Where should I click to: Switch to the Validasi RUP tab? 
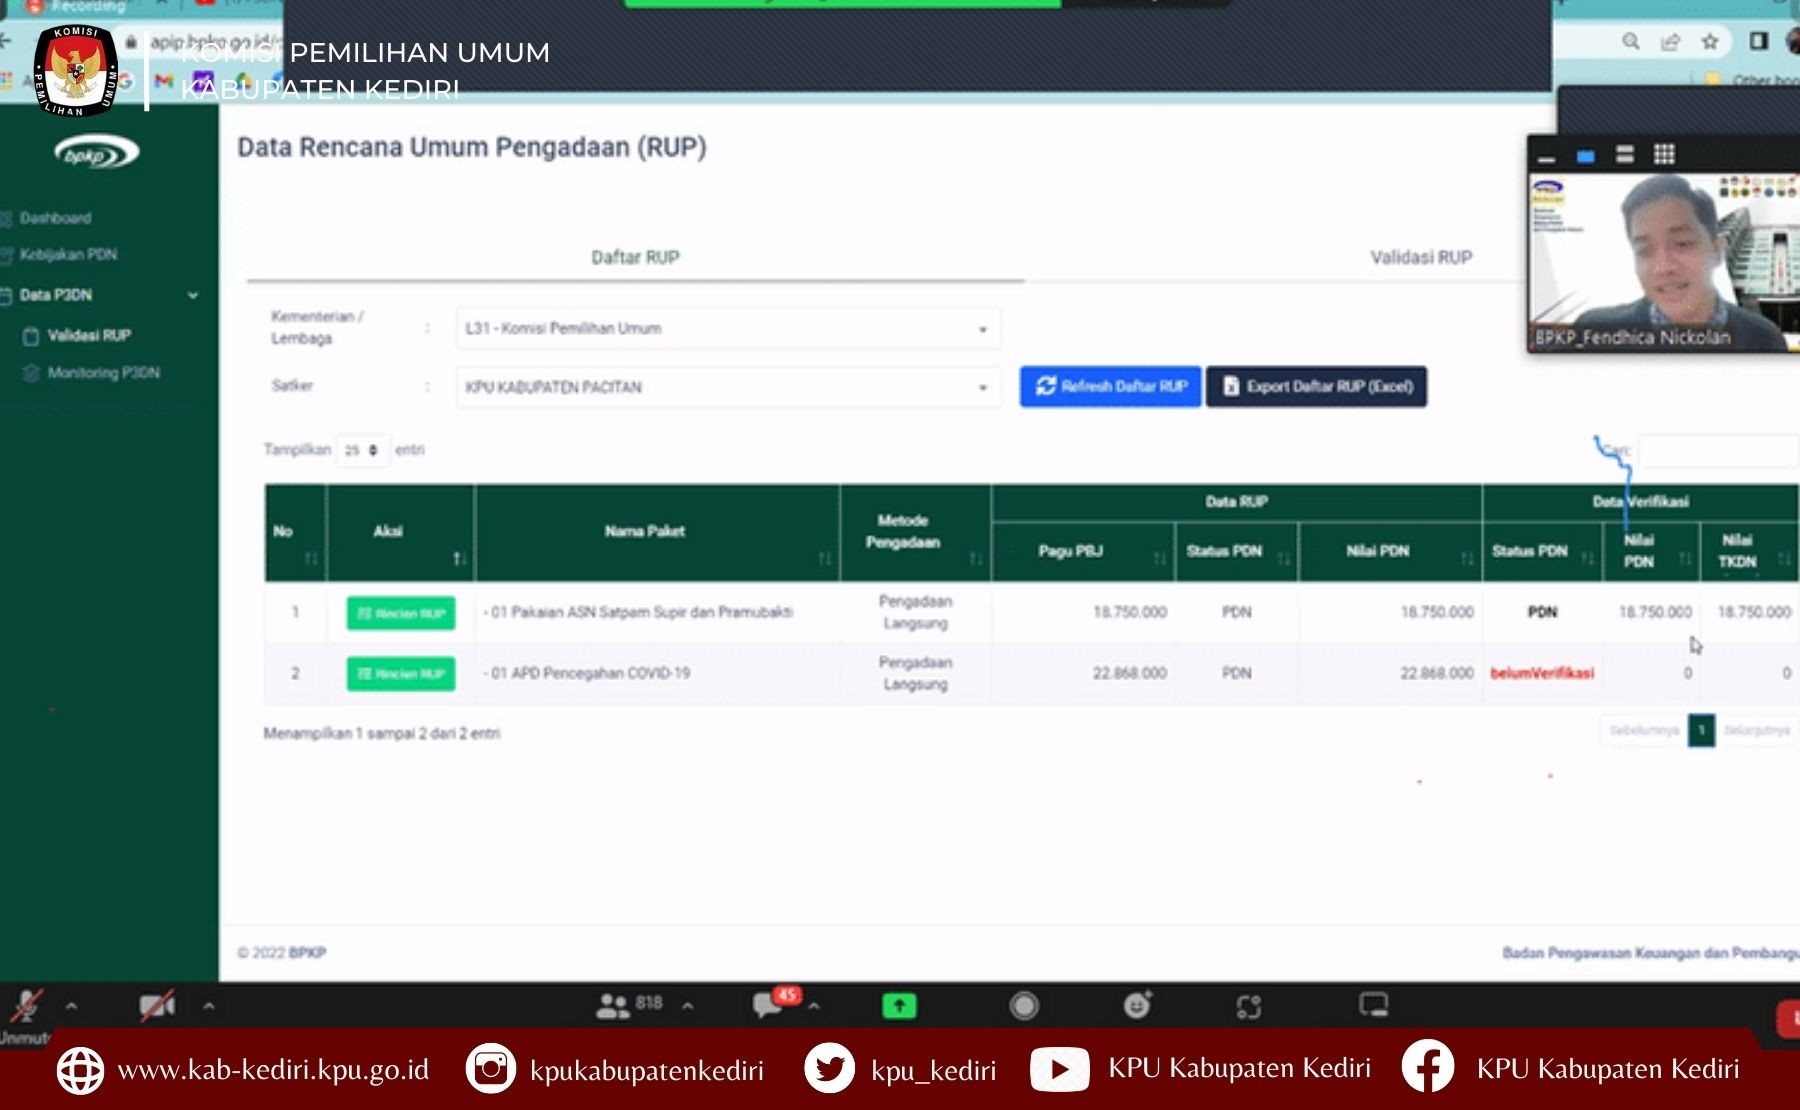click(1420, 258)
